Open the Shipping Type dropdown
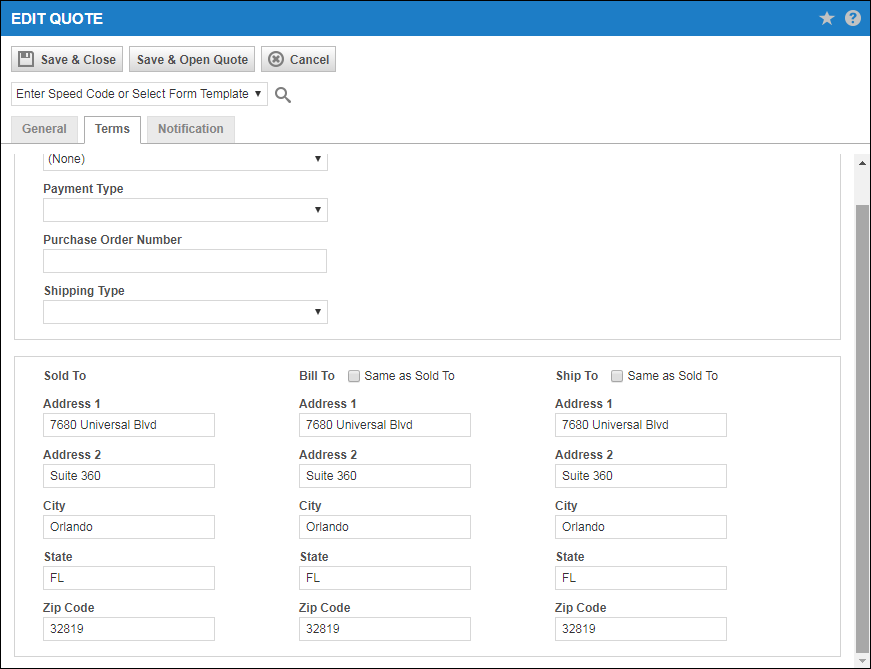 pyautogui.click(x=185, y=312)
